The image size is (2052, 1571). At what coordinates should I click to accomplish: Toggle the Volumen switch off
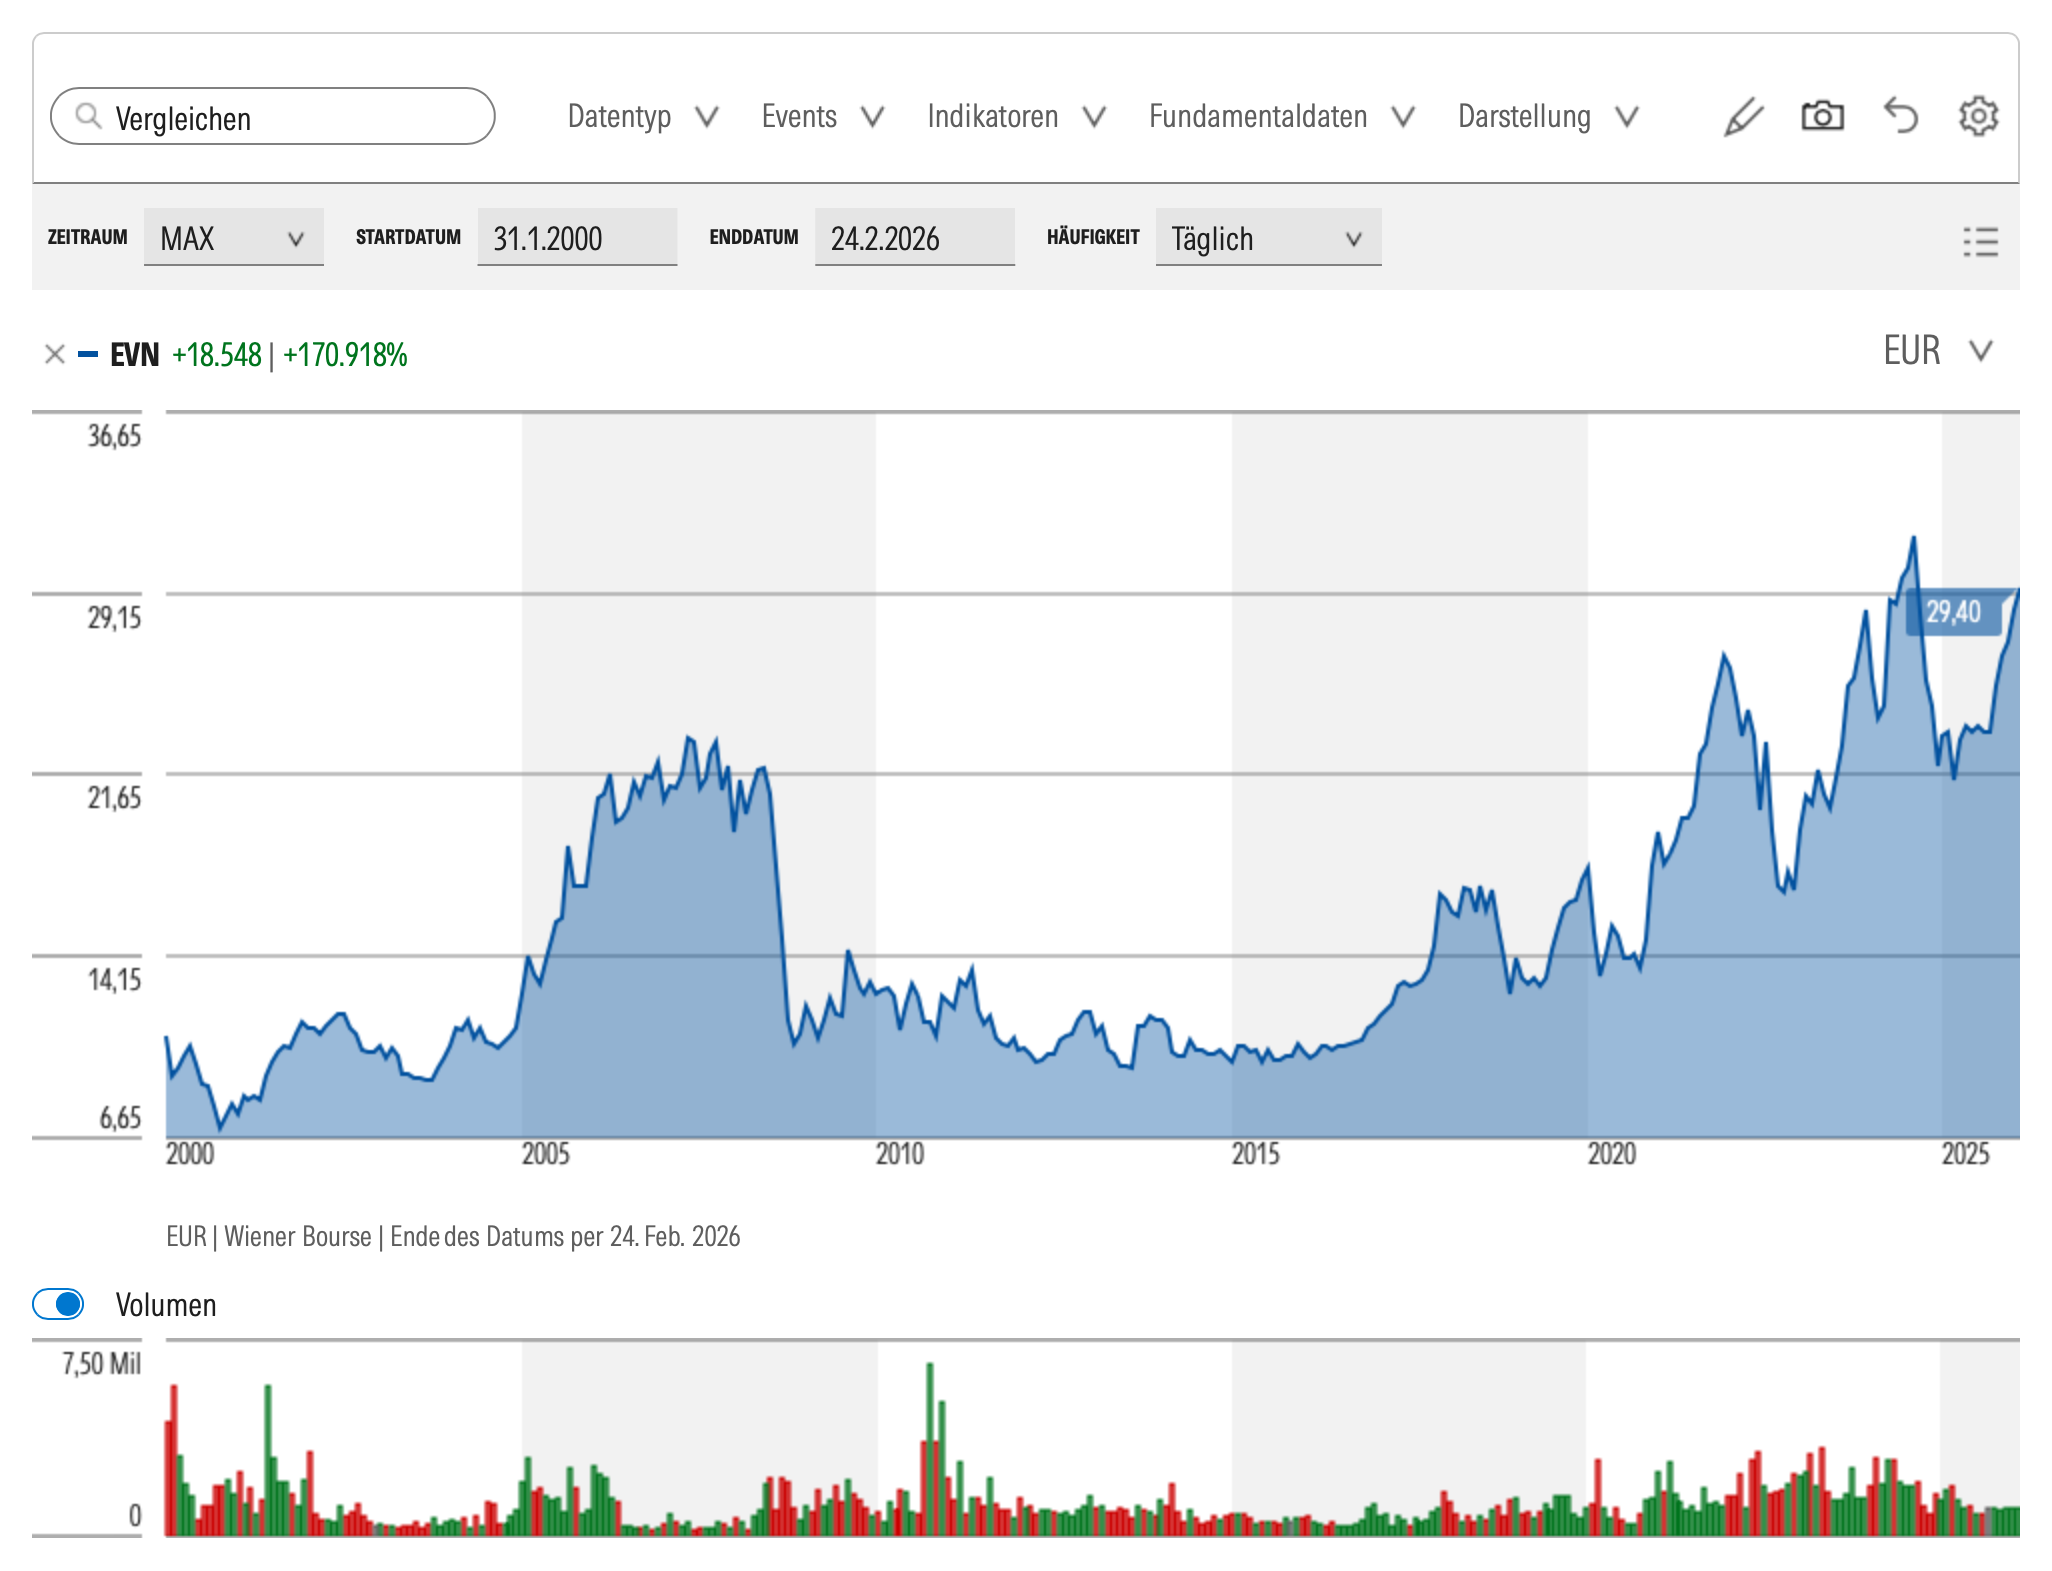[x=59, y=1304]
